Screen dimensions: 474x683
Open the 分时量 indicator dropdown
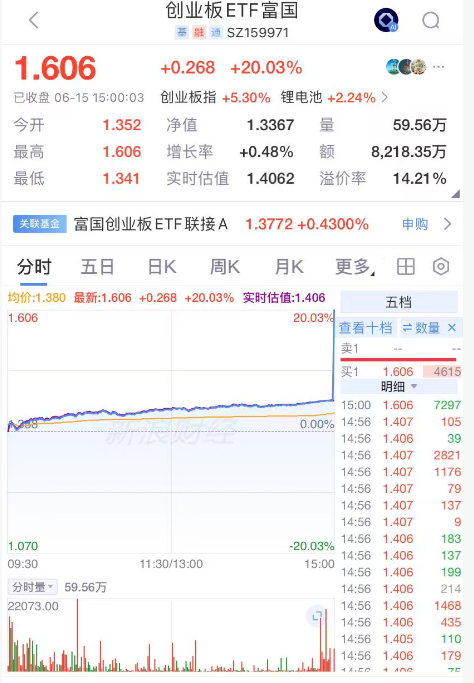coord(32,587)
